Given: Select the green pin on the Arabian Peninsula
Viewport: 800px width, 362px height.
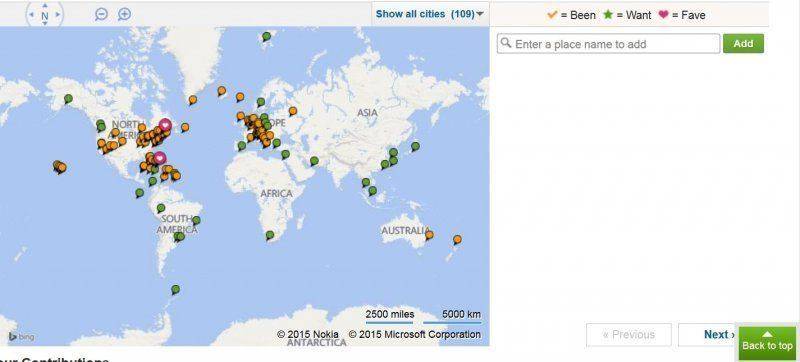Looking at the screenshot, I should coord(314,161).
